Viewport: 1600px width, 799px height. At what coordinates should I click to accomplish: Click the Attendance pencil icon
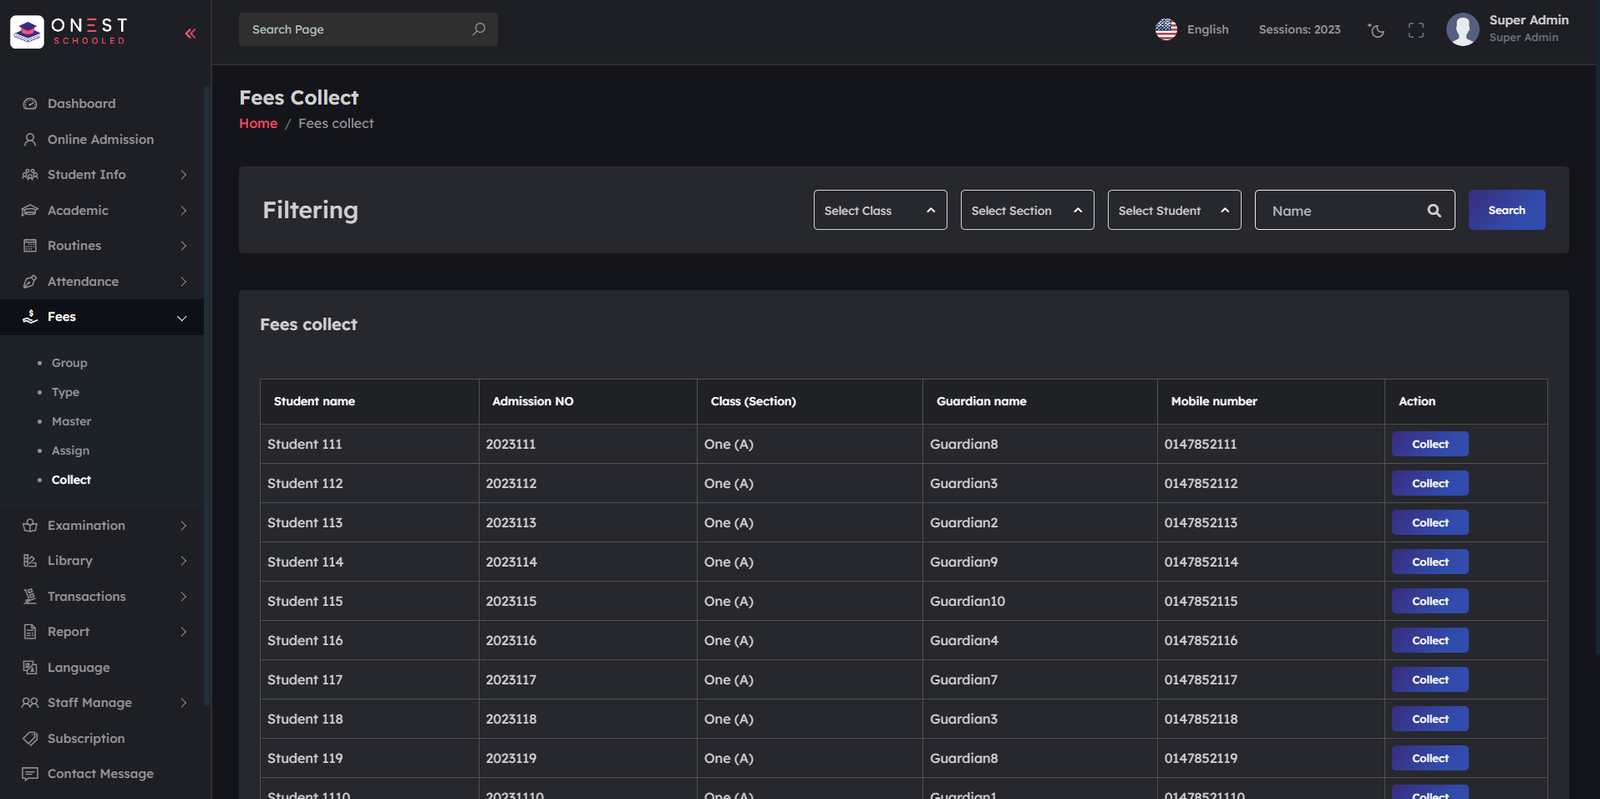click(x=30, y=282)
